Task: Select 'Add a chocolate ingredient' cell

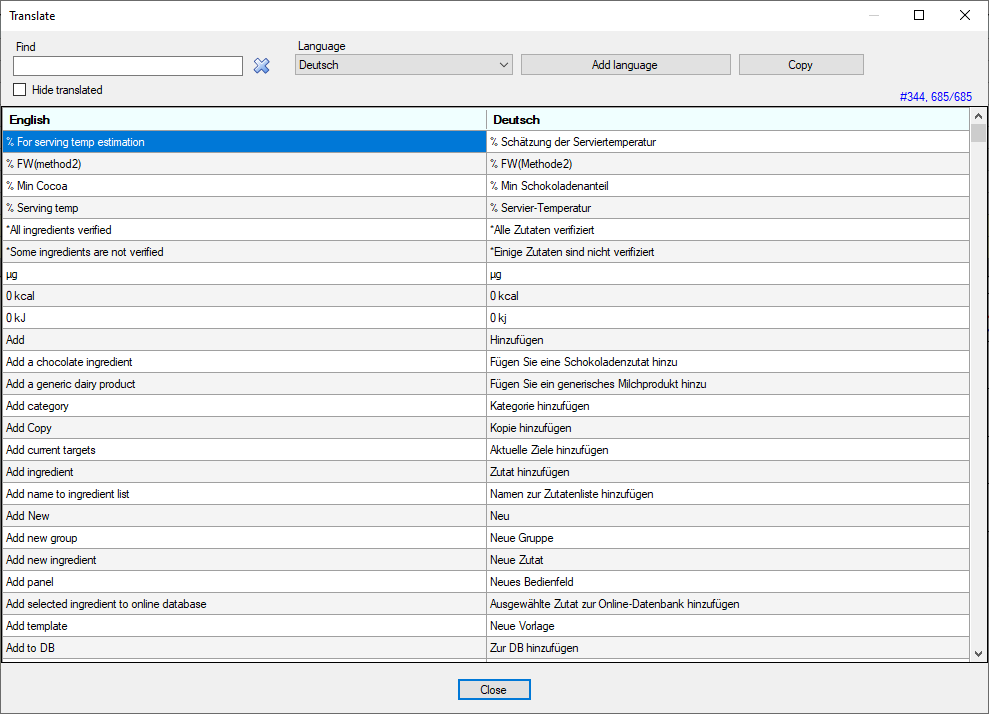Action: 245,362
